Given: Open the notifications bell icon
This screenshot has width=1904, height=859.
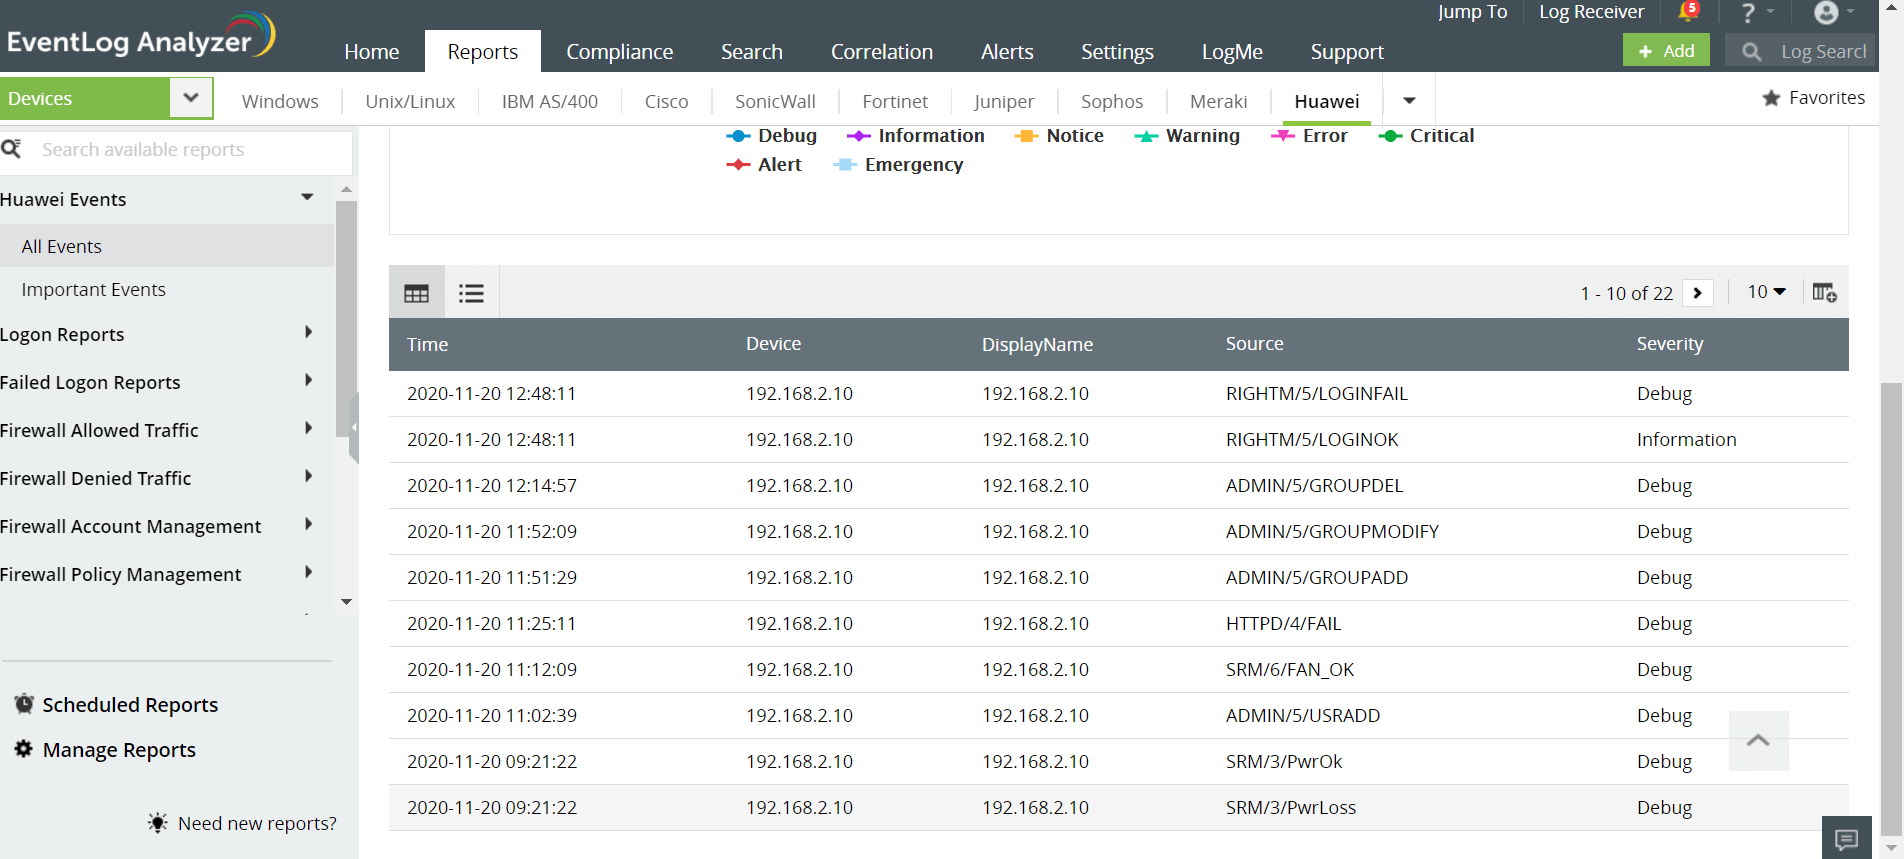Looking at the screenshot, I should tap(1688, 12).
